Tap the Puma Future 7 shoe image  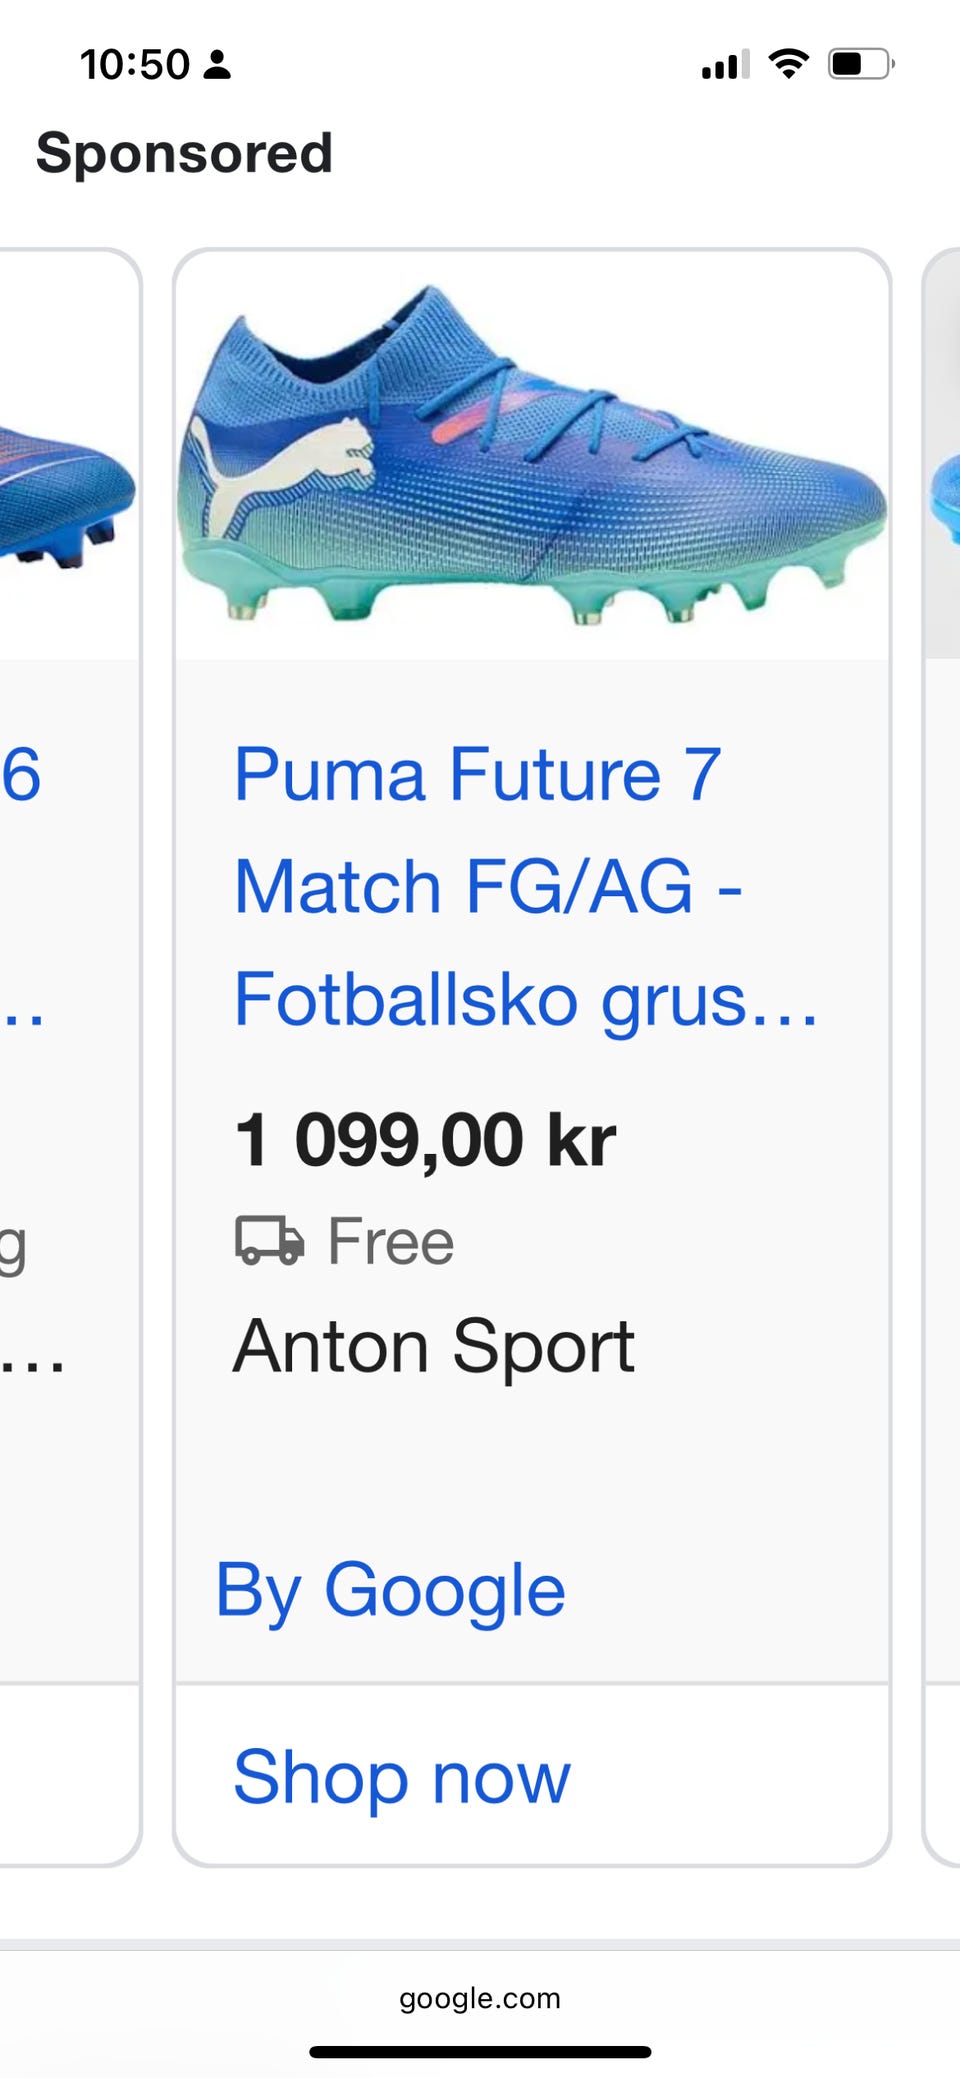click(532, 457)
